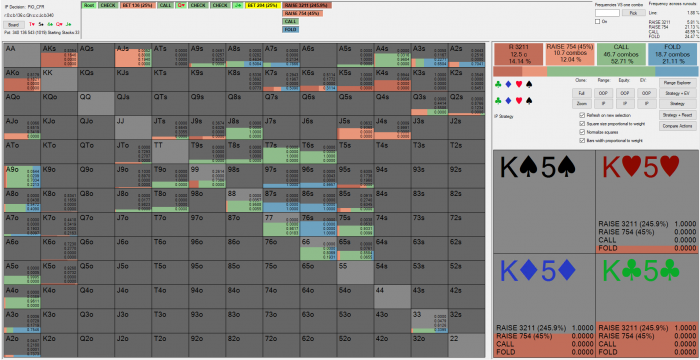Open the Range Explorer

(x=678, y=83)
